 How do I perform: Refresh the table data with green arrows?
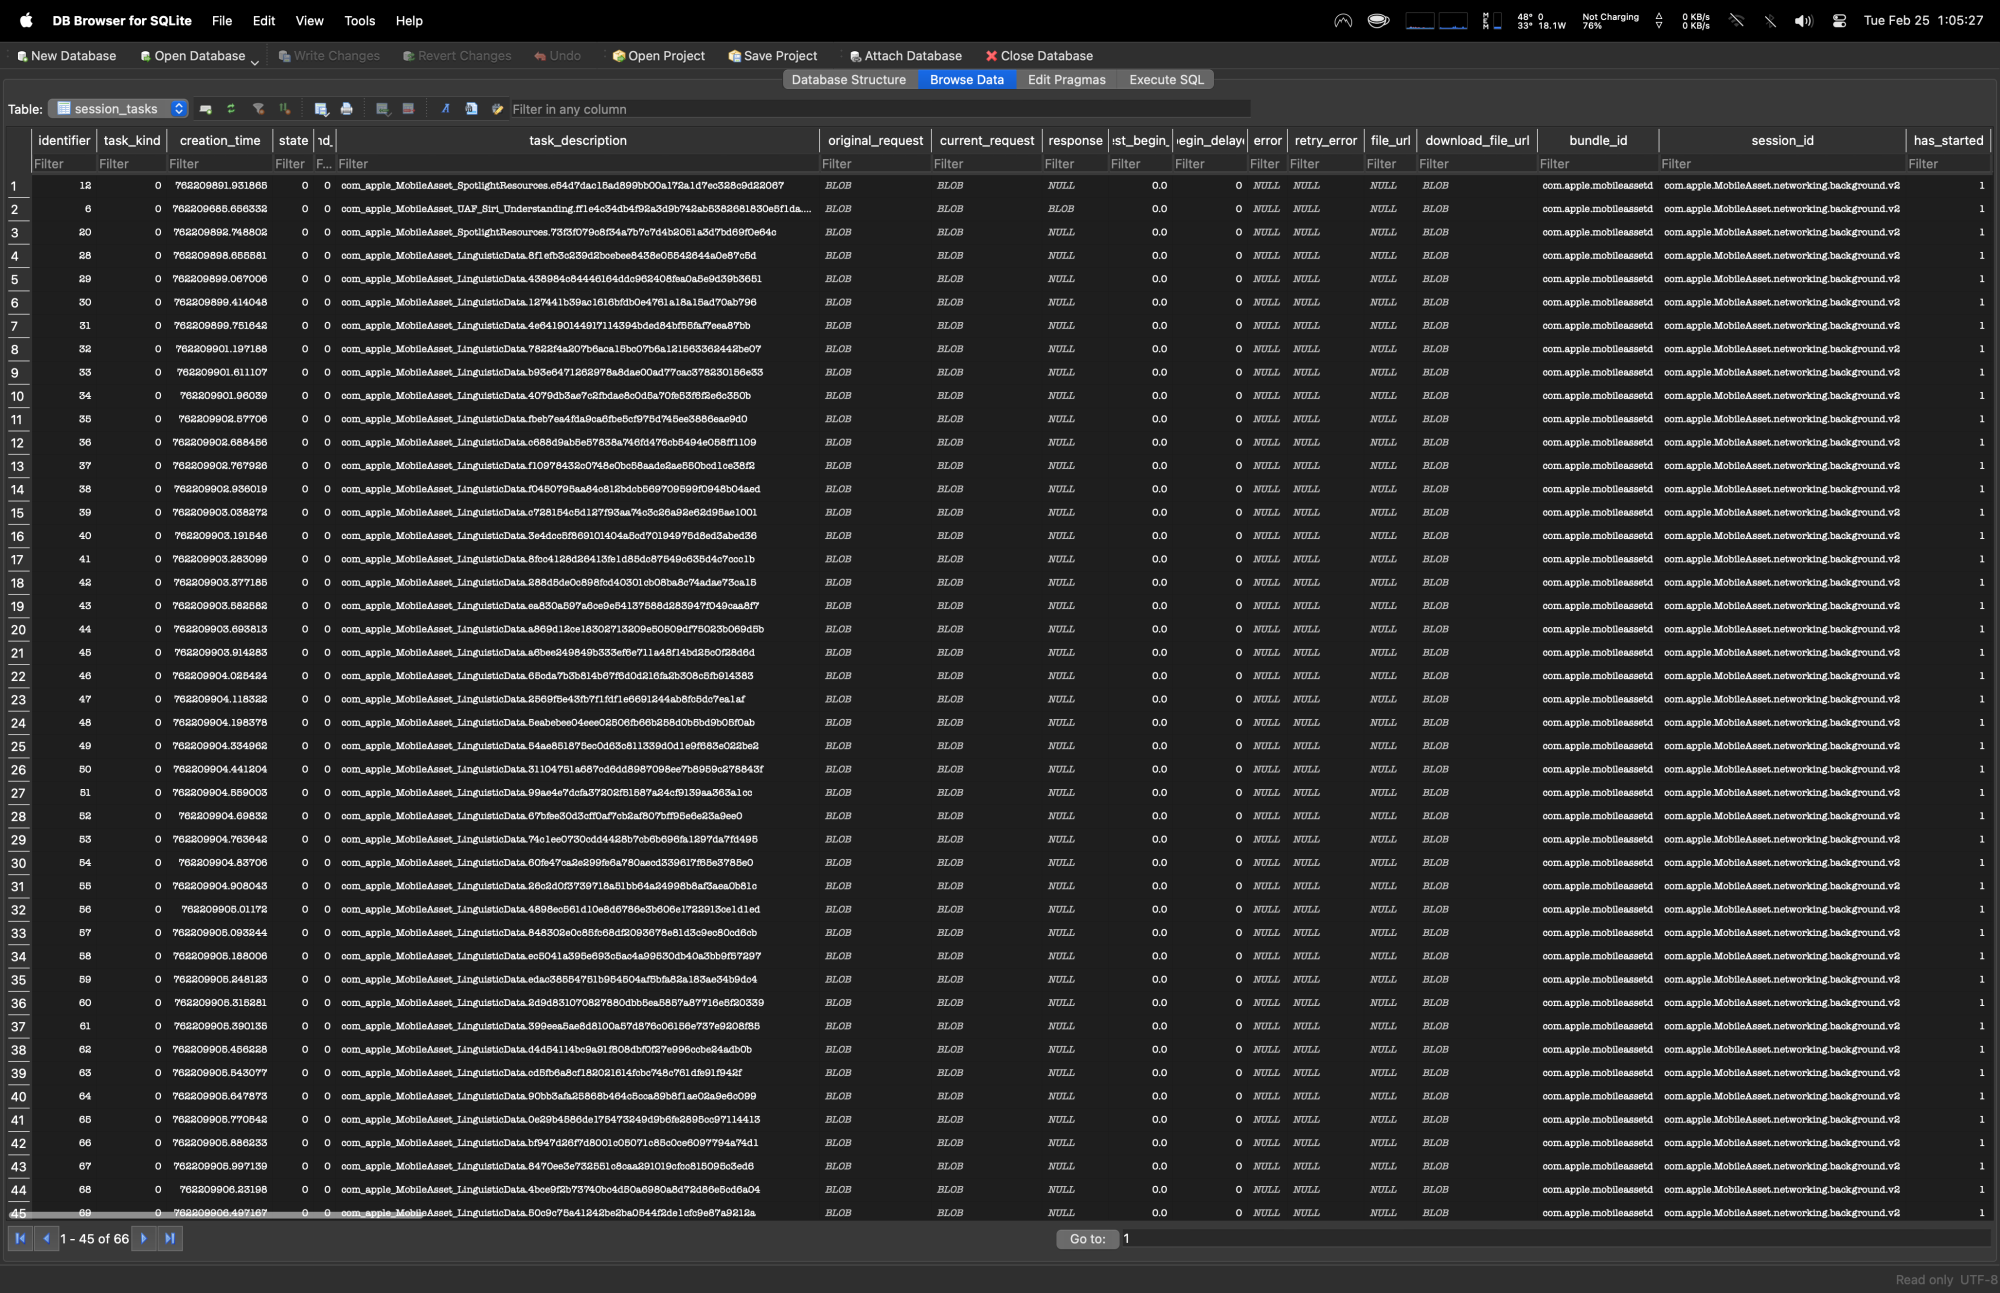click(231, 109)
